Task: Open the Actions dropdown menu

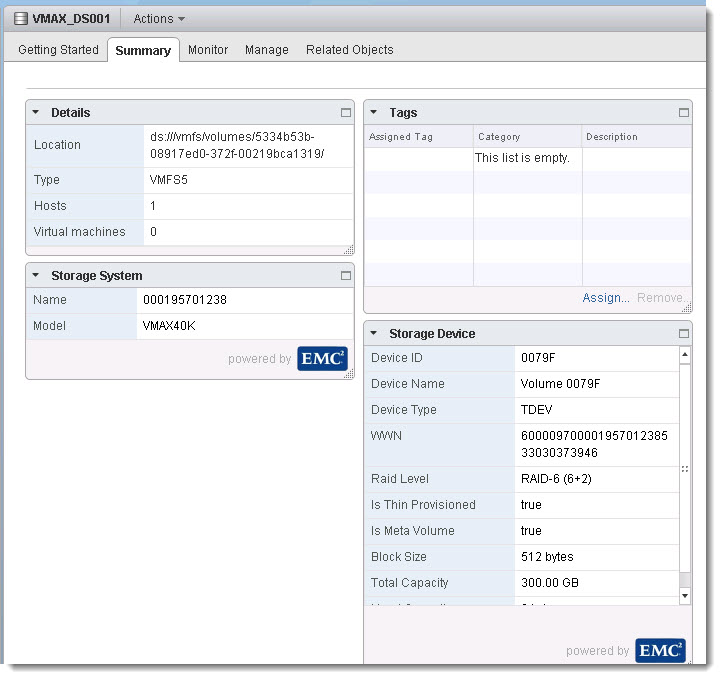Action: pos(159,19)
